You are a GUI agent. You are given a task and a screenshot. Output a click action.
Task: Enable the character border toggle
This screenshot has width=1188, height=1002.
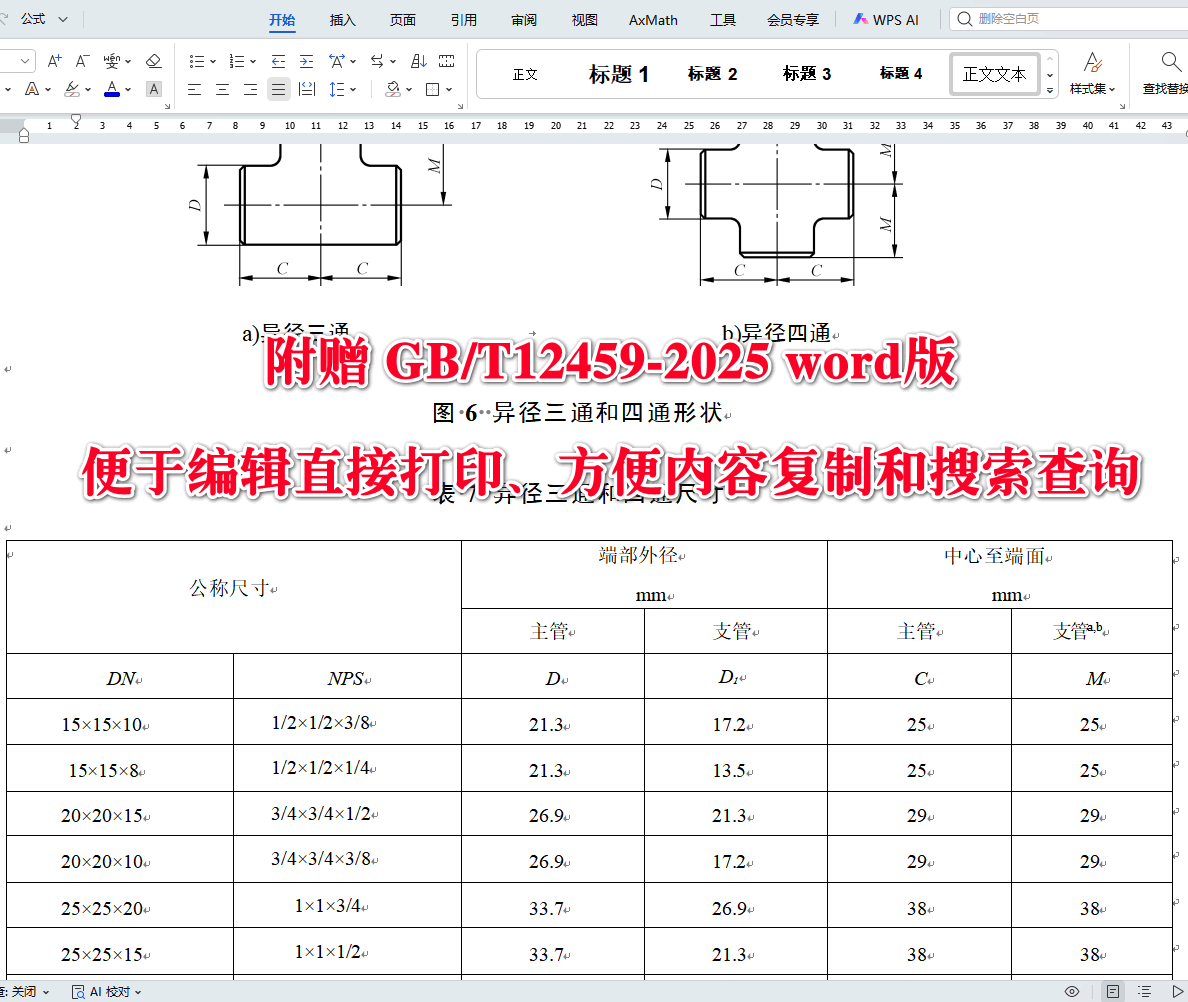153,89
